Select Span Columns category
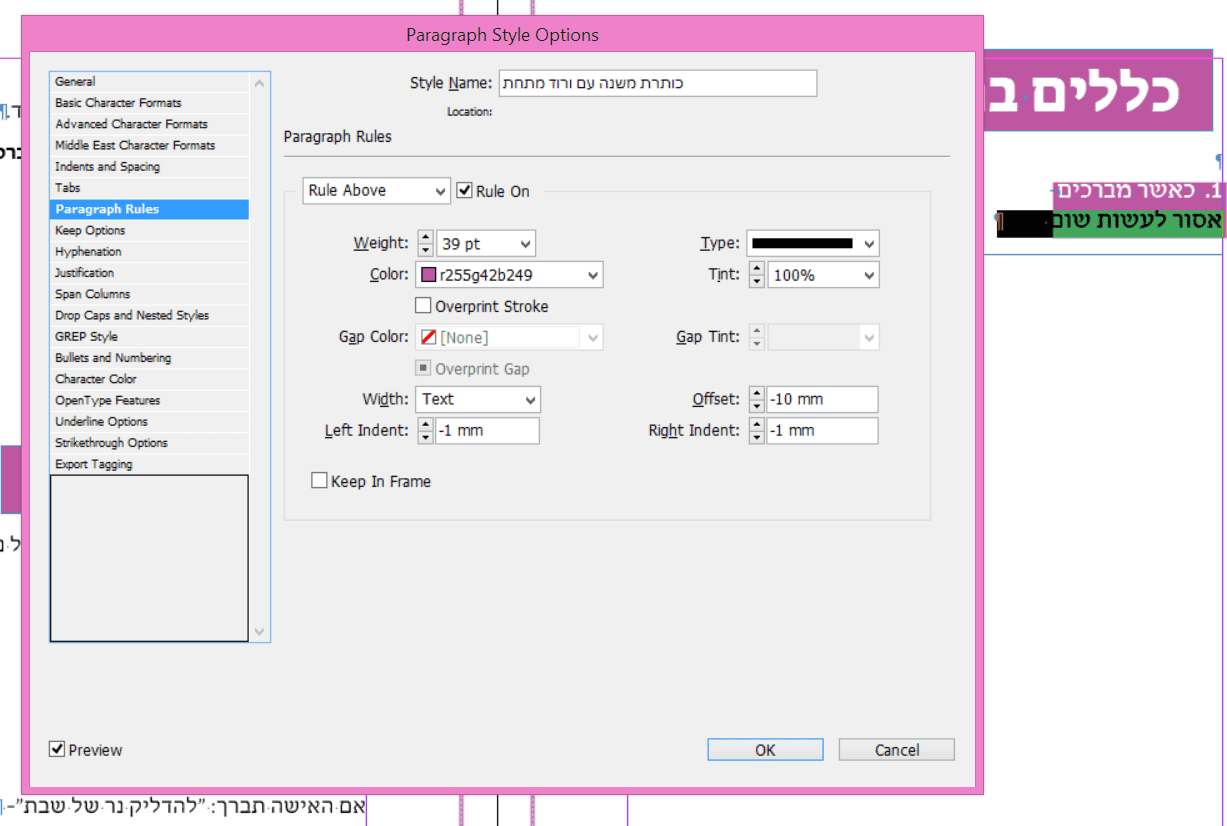1227x826 pixels. tap(150, 294)
